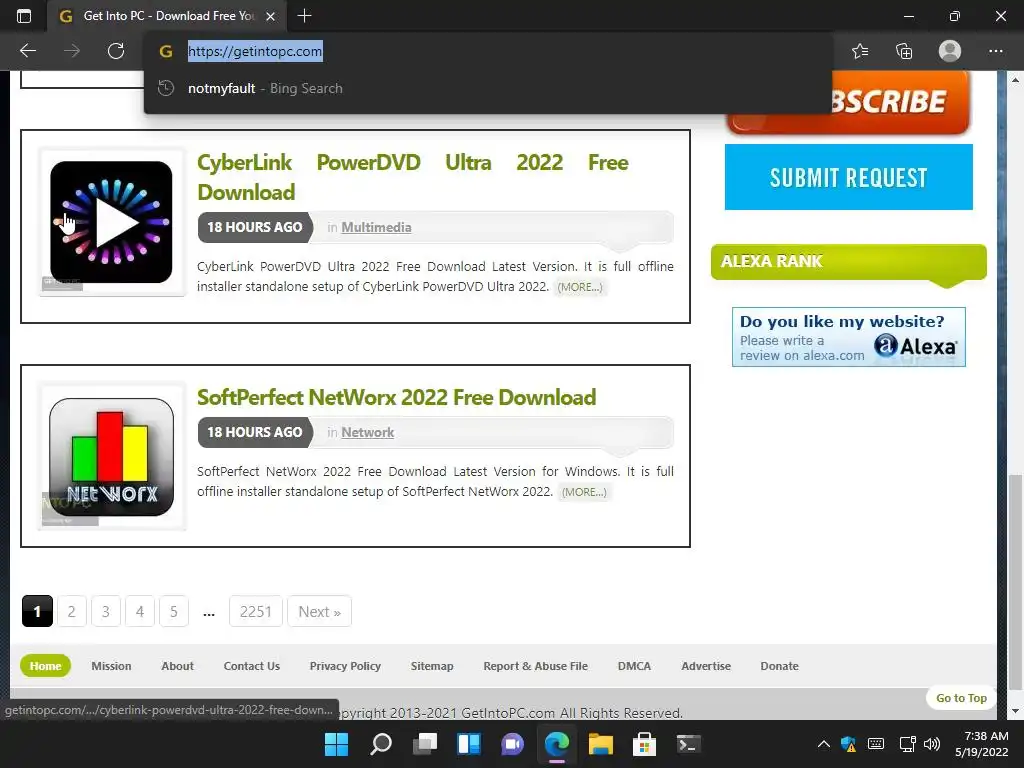The height and width of the screenshot is (768, 1024).
Task: Go to pagination page 2
Action: coord(72,611)
